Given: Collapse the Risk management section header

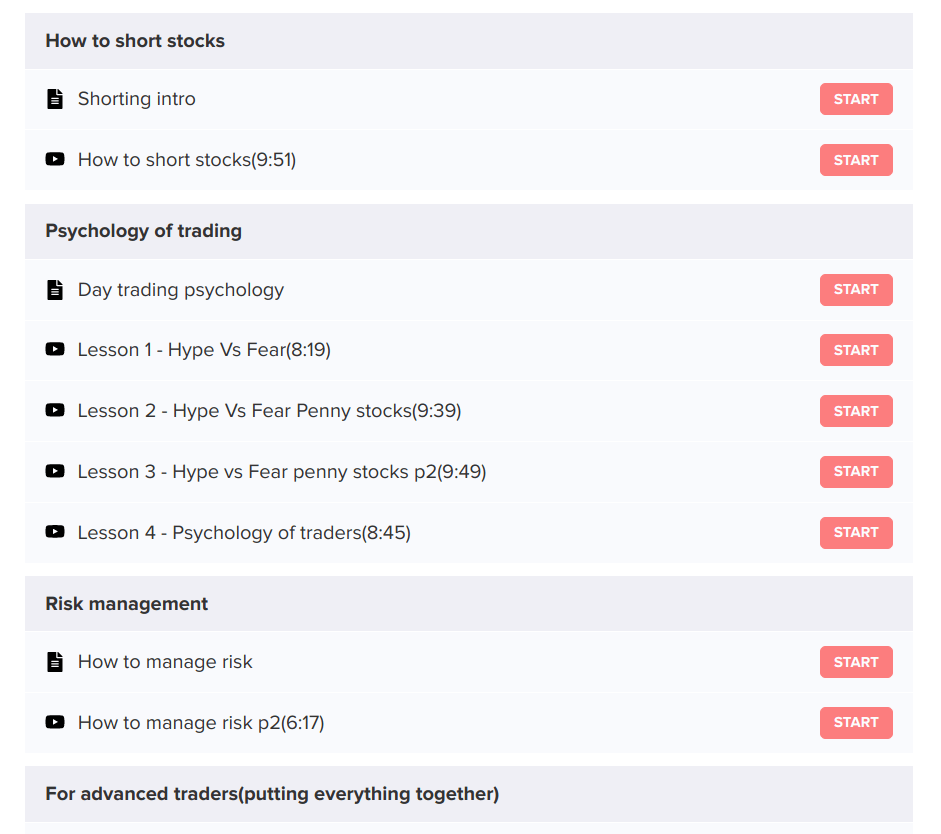Looking at the screenshot, I should [127, 604].
